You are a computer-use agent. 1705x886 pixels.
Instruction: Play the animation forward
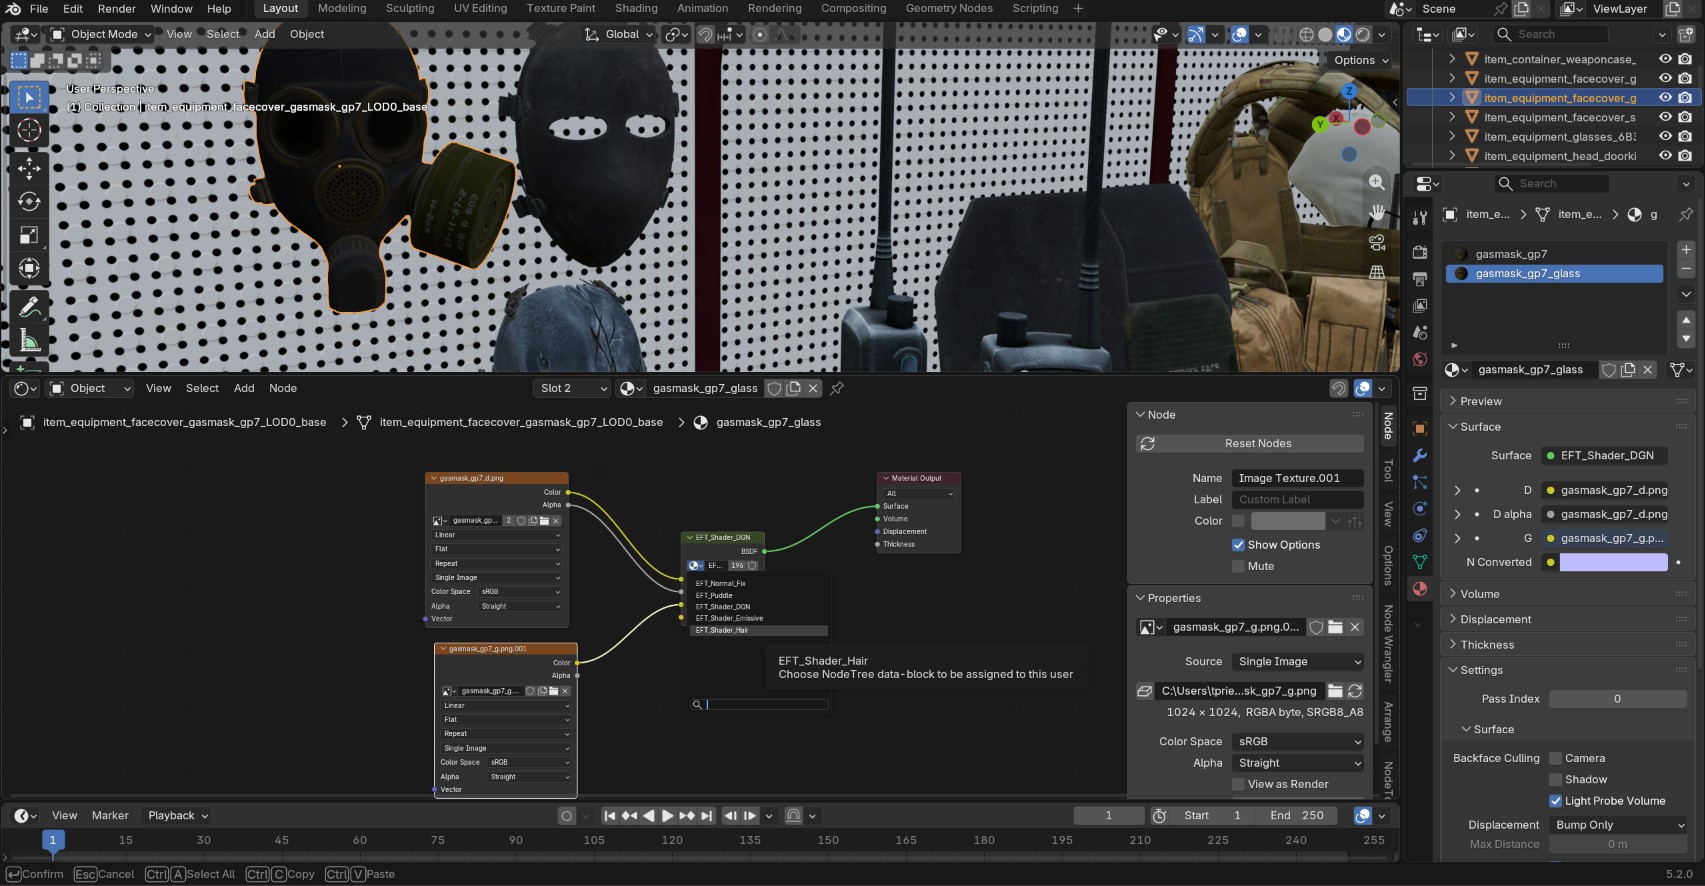pyautogui.click(x=668, y=816)
